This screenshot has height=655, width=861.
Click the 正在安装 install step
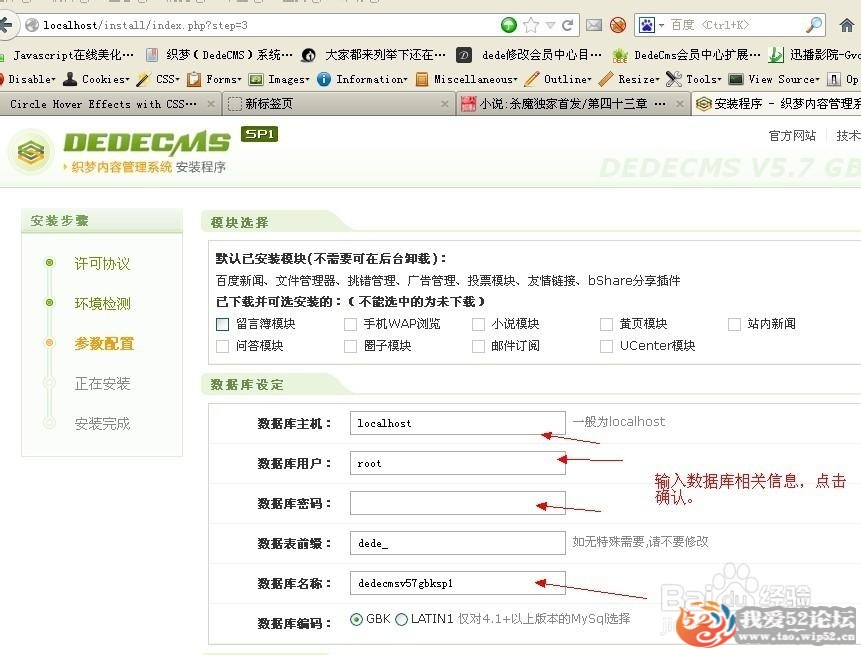point(102,384)
